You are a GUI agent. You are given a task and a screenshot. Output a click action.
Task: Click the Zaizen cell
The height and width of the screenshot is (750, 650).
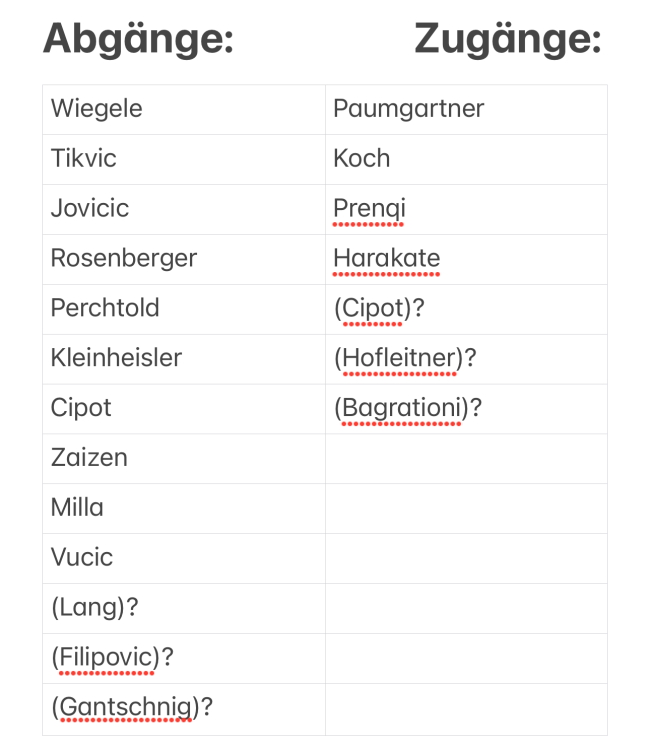(89, 458)
